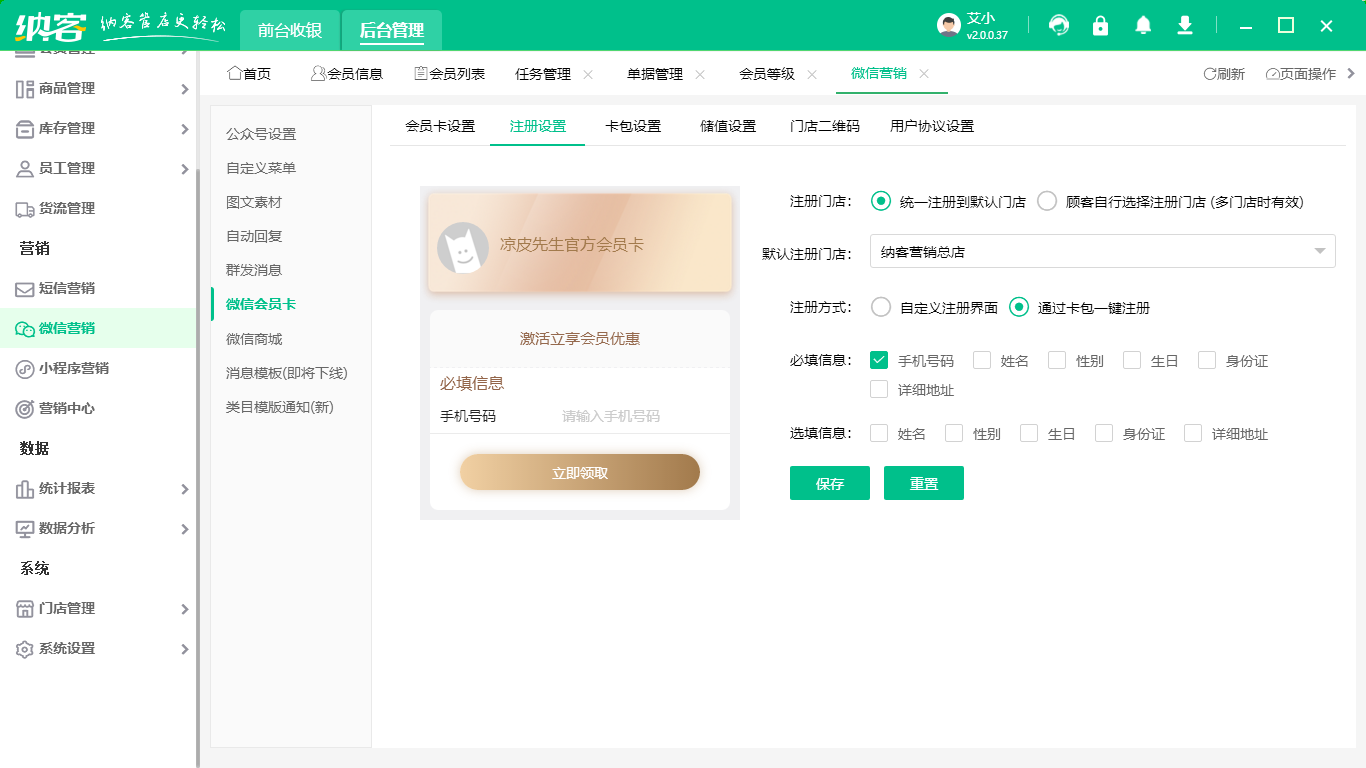
Task: Open the notification bell icon
Action: pyautogui.click(x=1142, y=25)
